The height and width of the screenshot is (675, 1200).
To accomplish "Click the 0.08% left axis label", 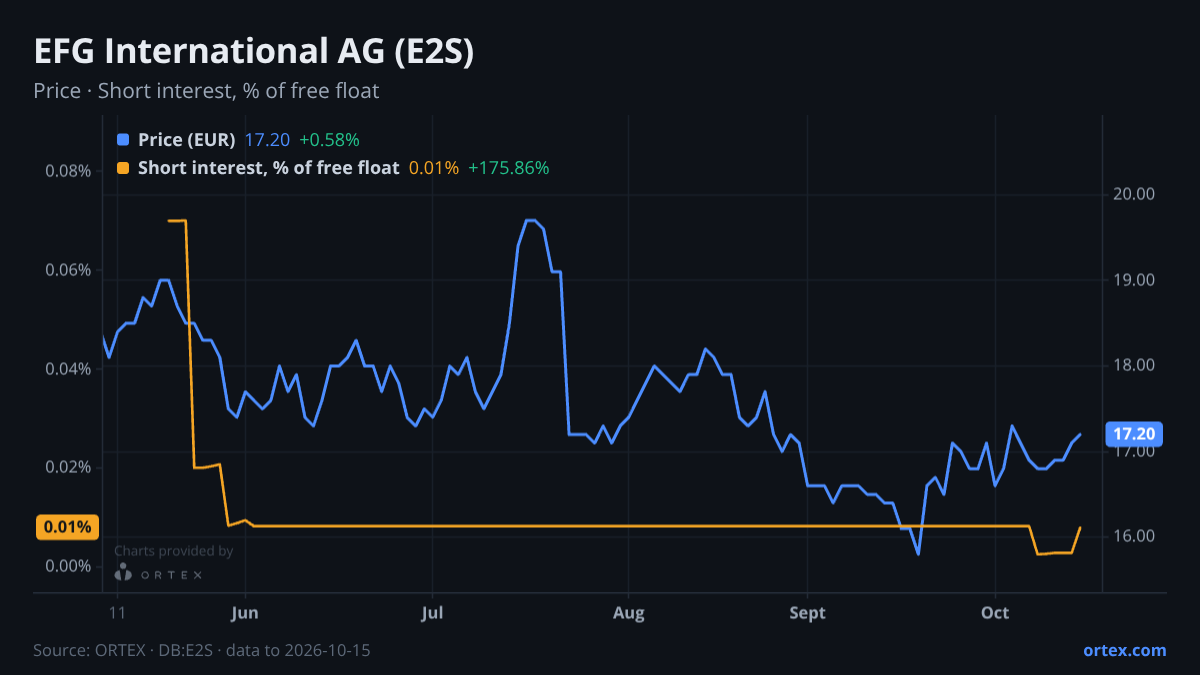I will 68,171.
